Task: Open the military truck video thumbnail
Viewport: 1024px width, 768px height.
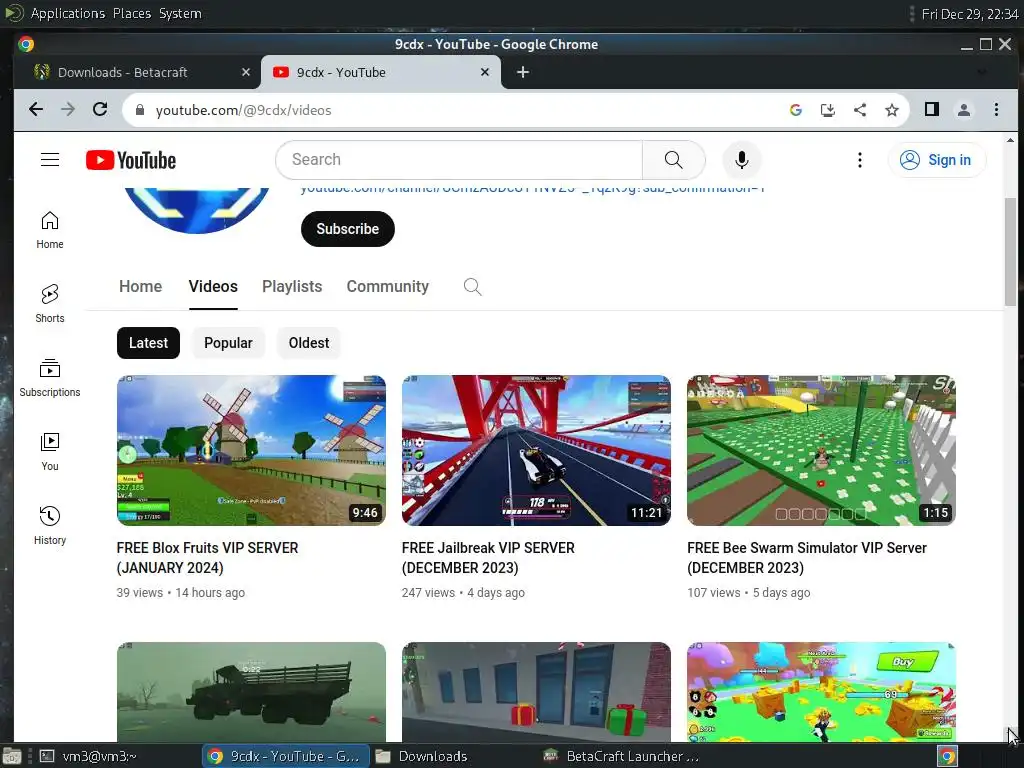Action: 251,692
